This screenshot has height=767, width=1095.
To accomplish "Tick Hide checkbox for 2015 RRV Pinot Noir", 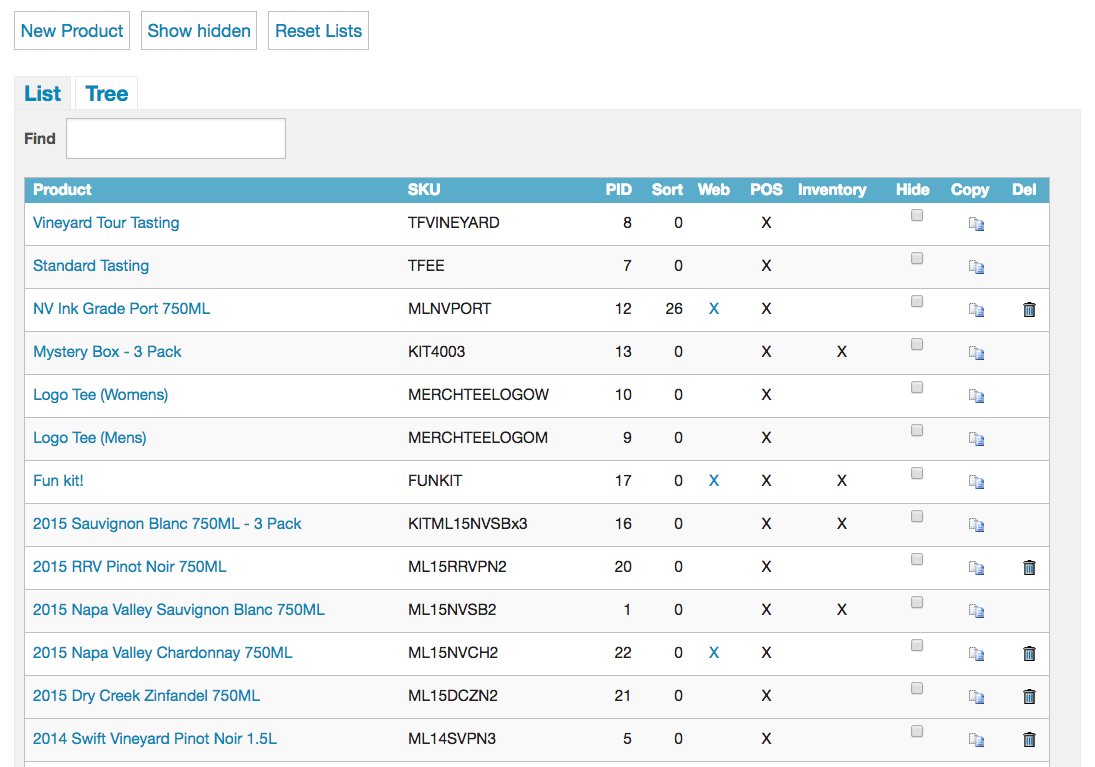I will pos(917,559).
